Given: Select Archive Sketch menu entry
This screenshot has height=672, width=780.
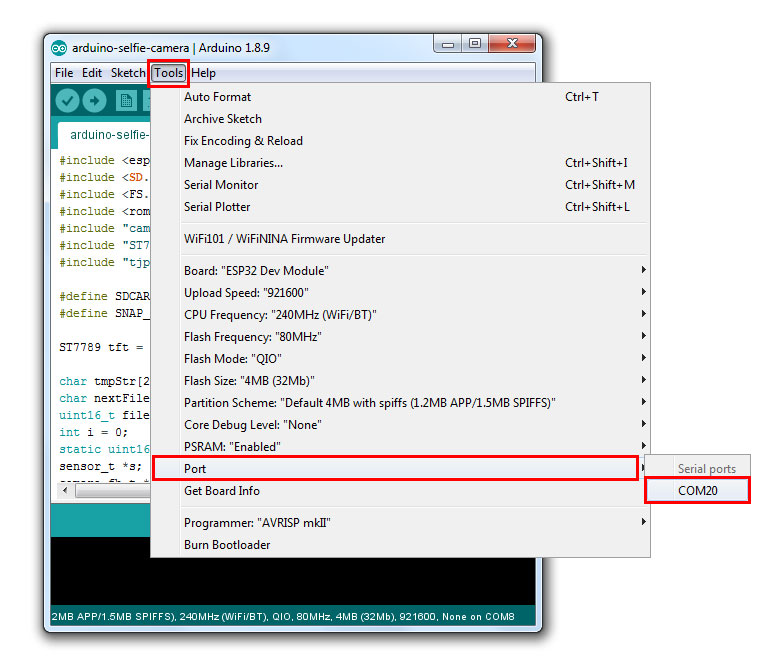Looking at the screenshot, I should click(x=400, y=119).
